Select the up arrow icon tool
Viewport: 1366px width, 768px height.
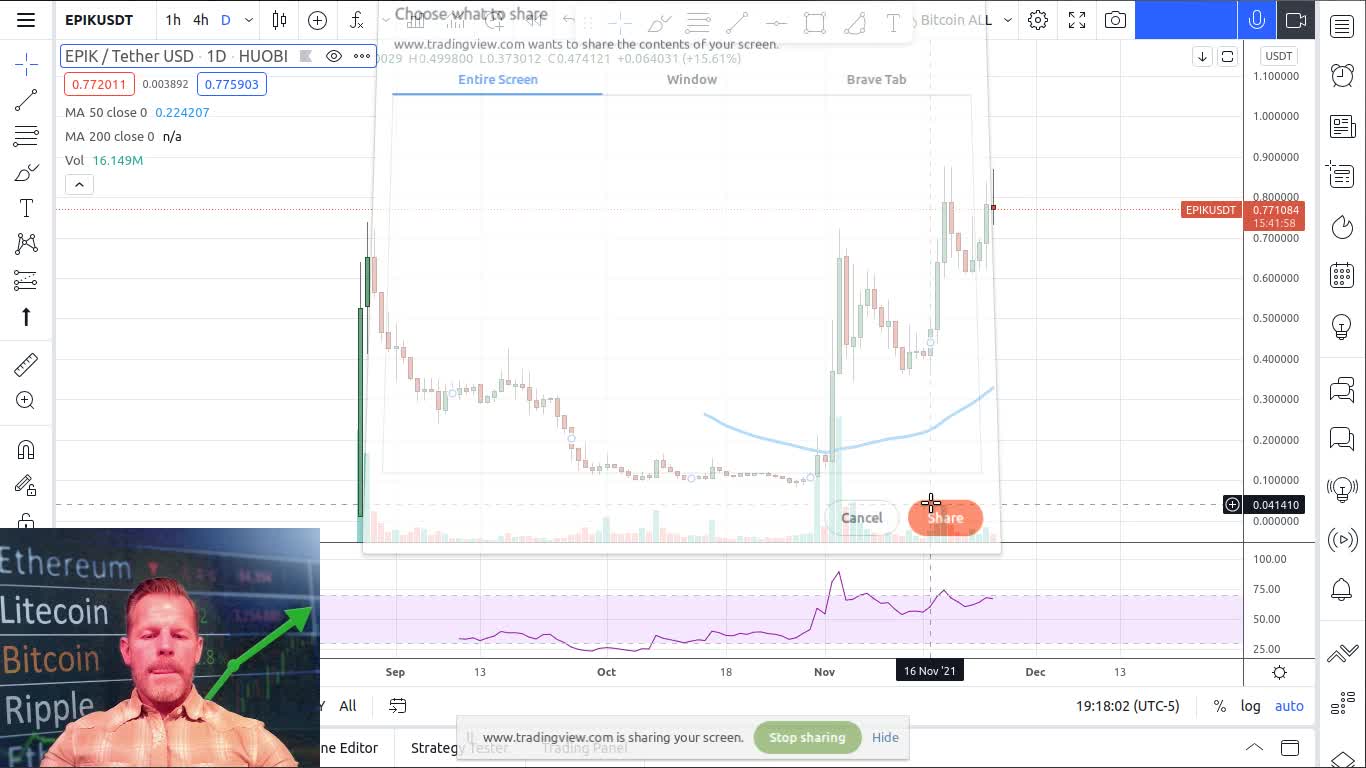[26, 317]
